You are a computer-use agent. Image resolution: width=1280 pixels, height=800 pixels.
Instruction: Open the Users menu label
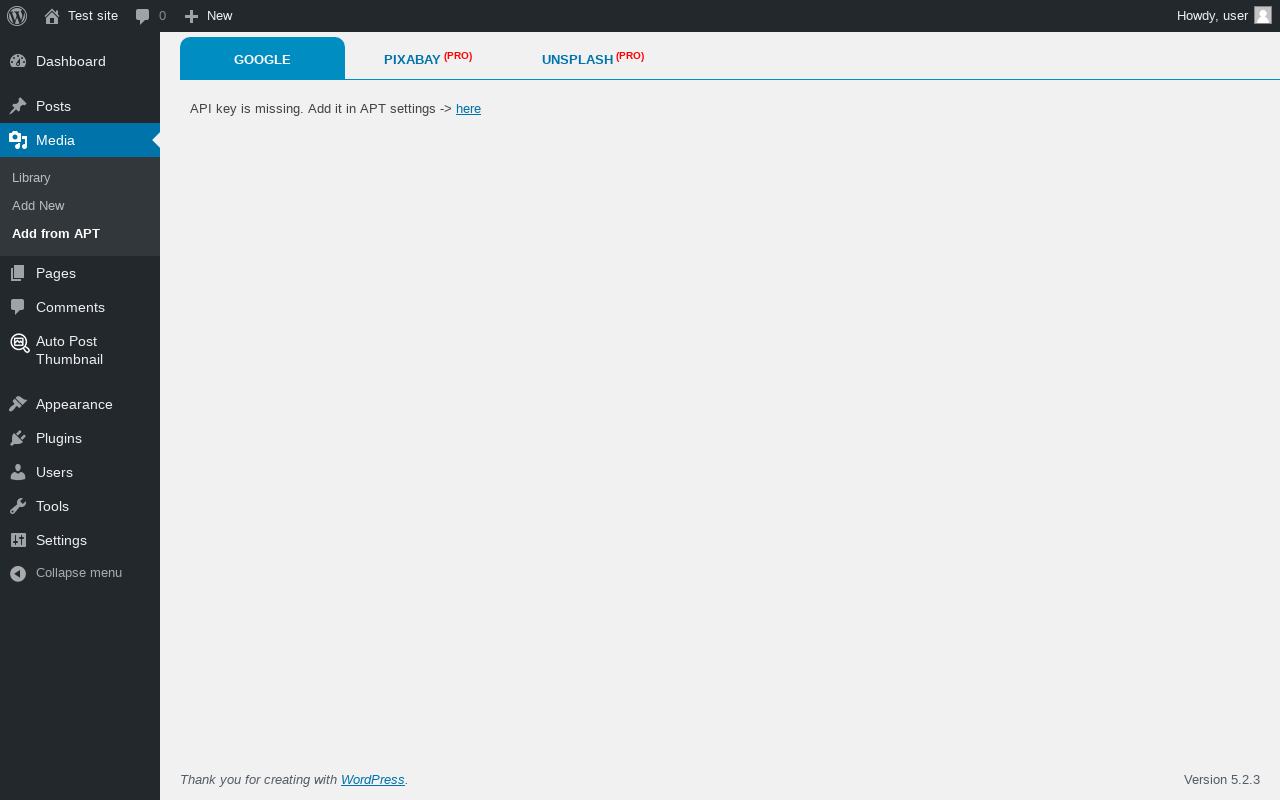point(54,472)
